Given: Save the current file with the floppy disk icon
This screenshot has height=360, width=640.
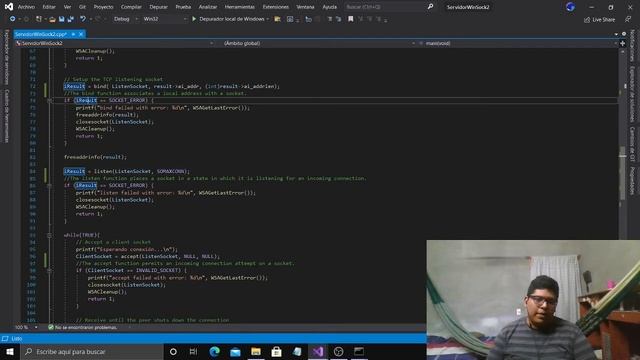Looking at the screenshot, I should click(62, 19).
